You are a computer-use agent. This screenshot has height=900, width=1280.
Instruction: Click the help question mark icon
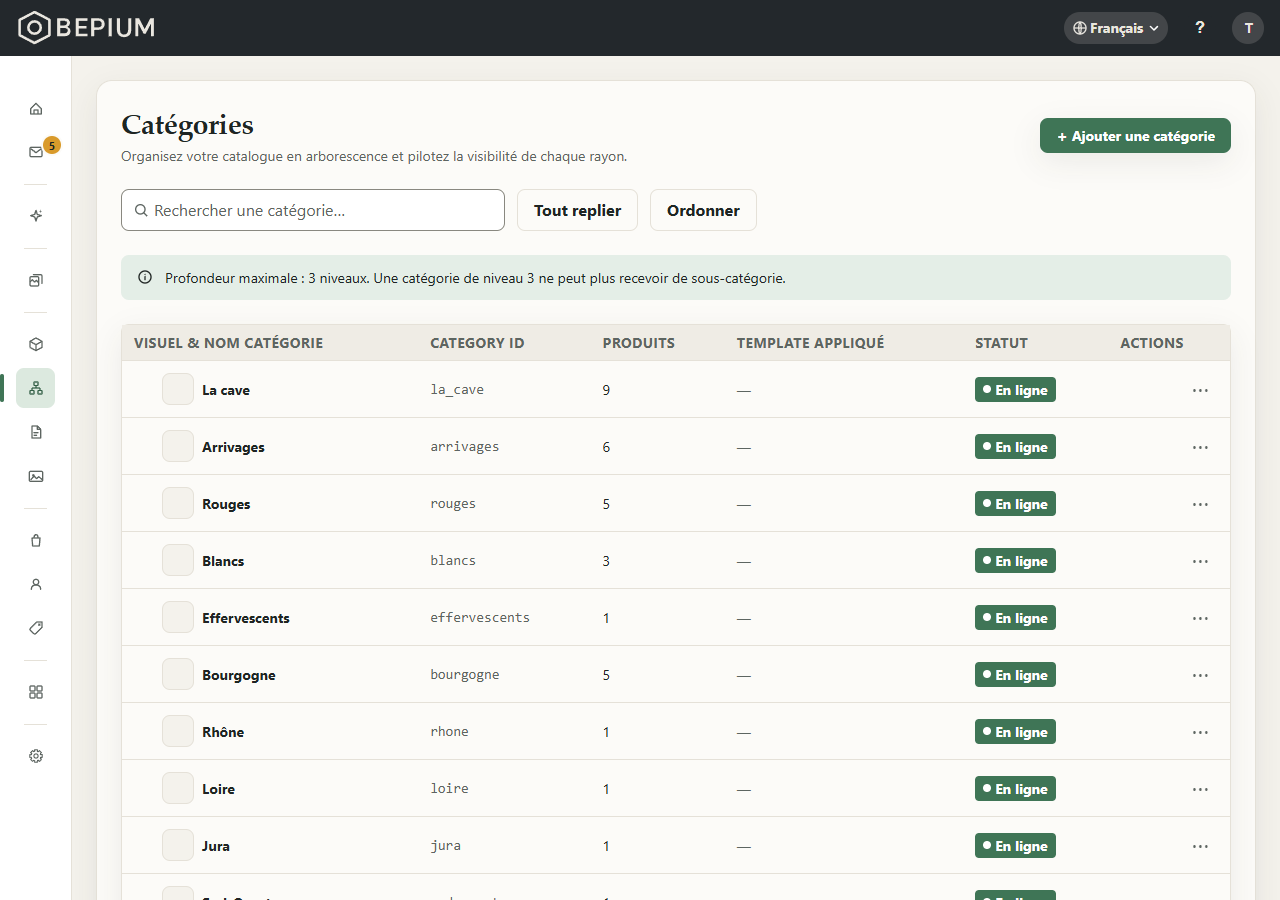tap(1200, 28)
